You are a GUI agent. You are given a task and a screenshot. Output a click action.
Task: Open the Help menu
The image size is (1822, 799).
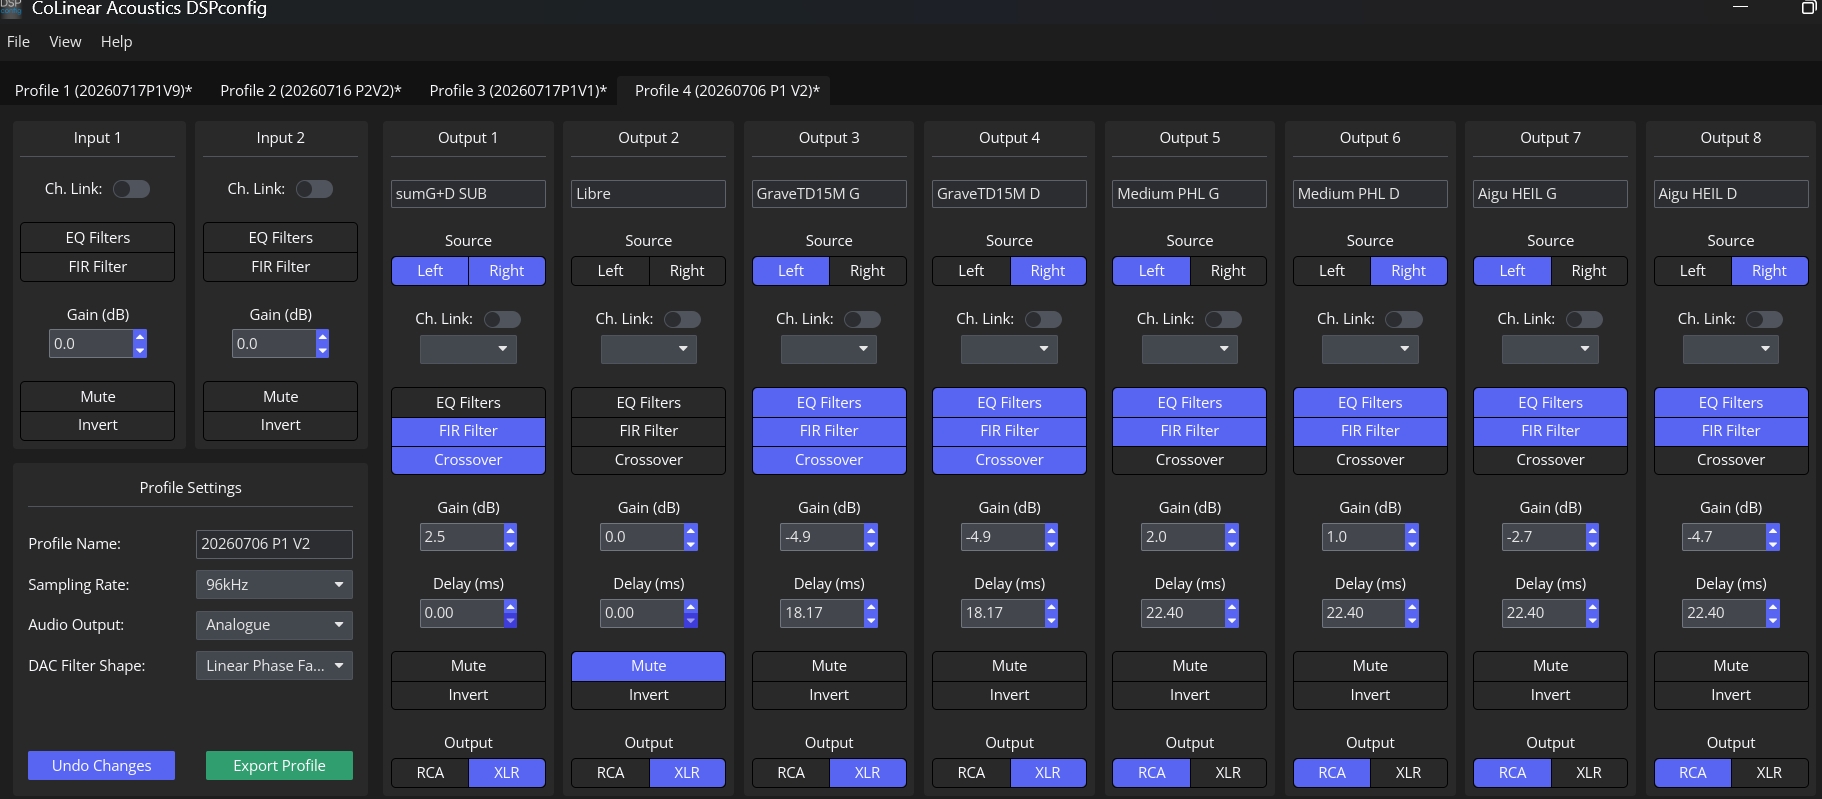[x=116, y=42]
